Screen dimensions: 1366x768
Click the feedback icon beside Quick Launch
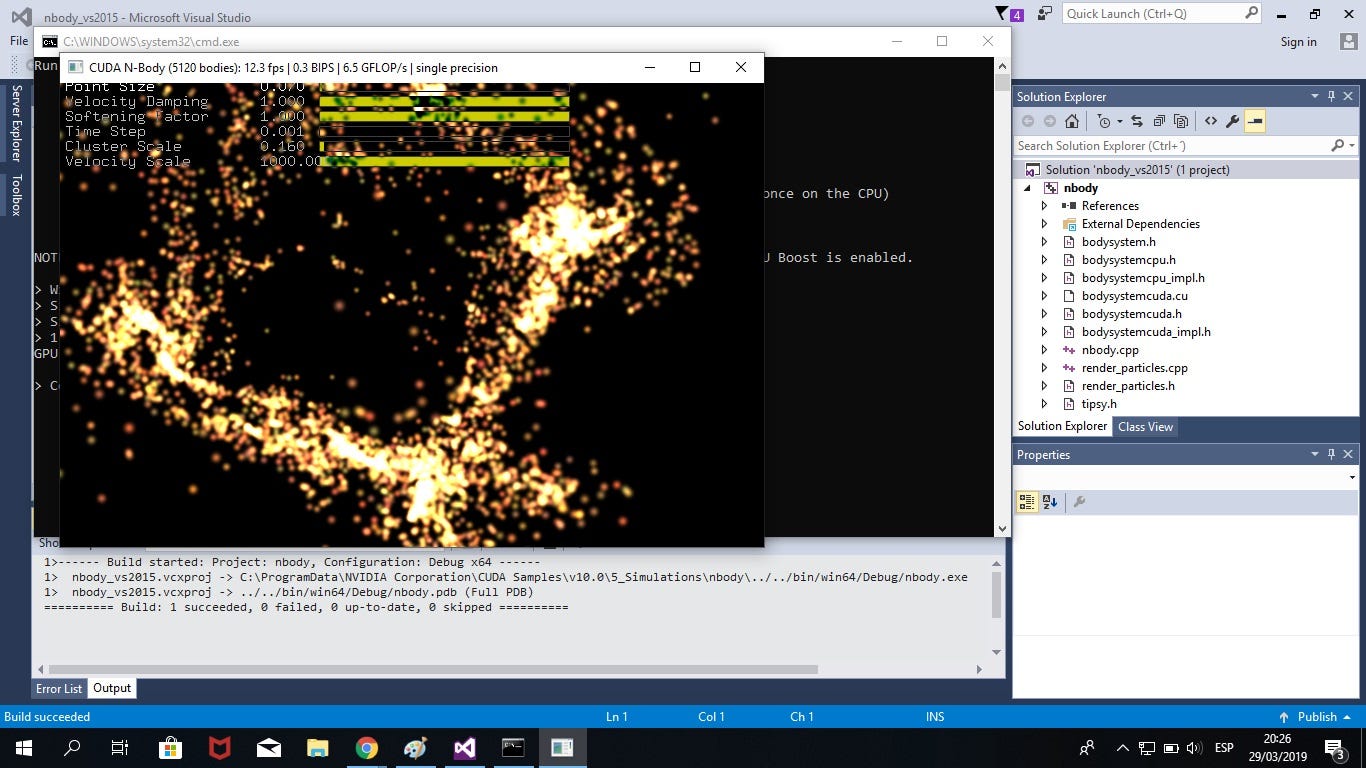coord(1045,14)
